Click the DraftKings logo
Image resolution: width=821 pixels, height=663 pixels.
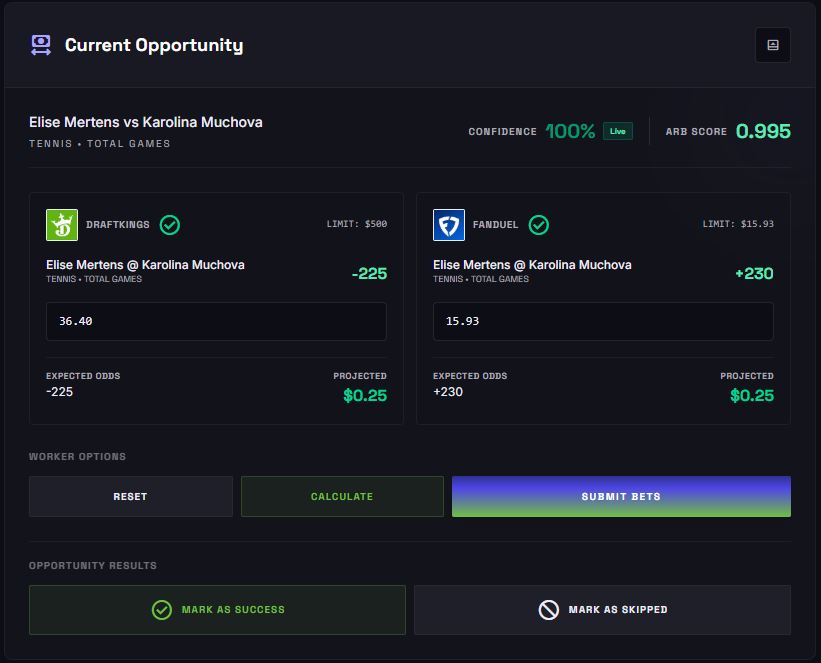point(62,225)
